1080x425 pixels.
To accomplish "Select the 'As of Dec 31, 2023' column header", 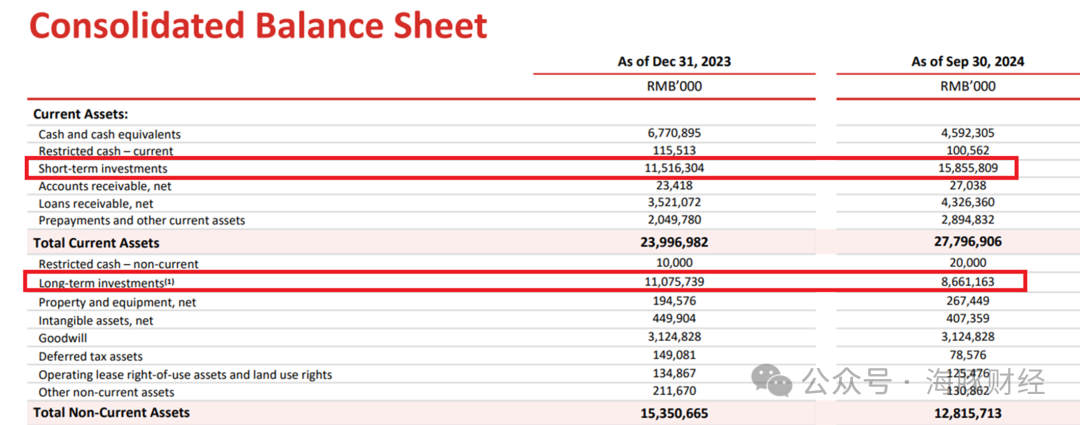I will (674, 61).
